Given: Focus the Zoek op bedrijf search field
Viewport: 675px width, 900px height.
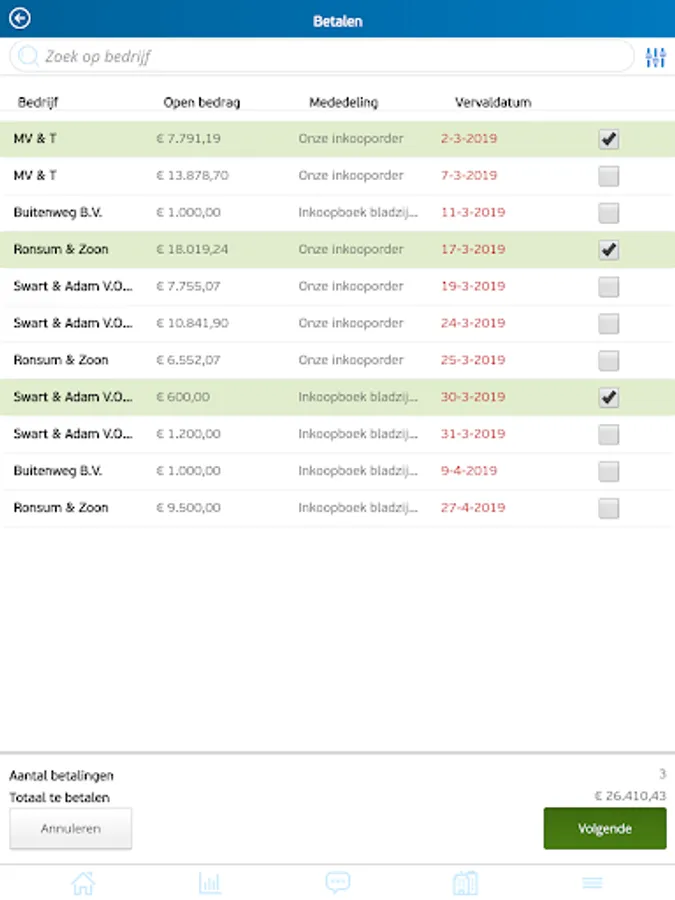Looking at the screenshot, I should point(330,57).
